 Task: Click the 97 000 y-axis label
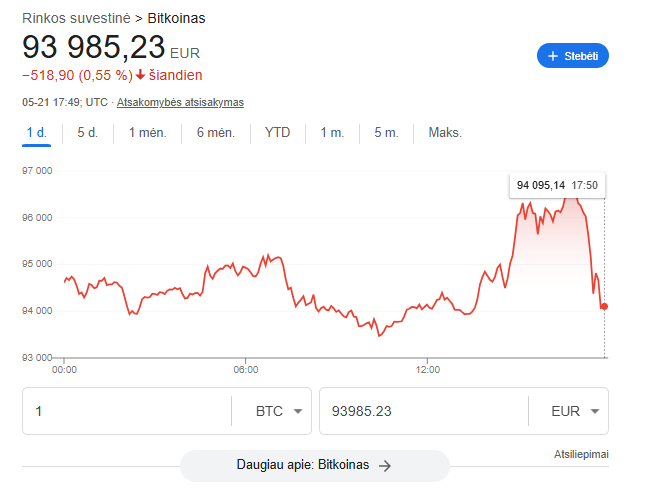tap(37, 171)
